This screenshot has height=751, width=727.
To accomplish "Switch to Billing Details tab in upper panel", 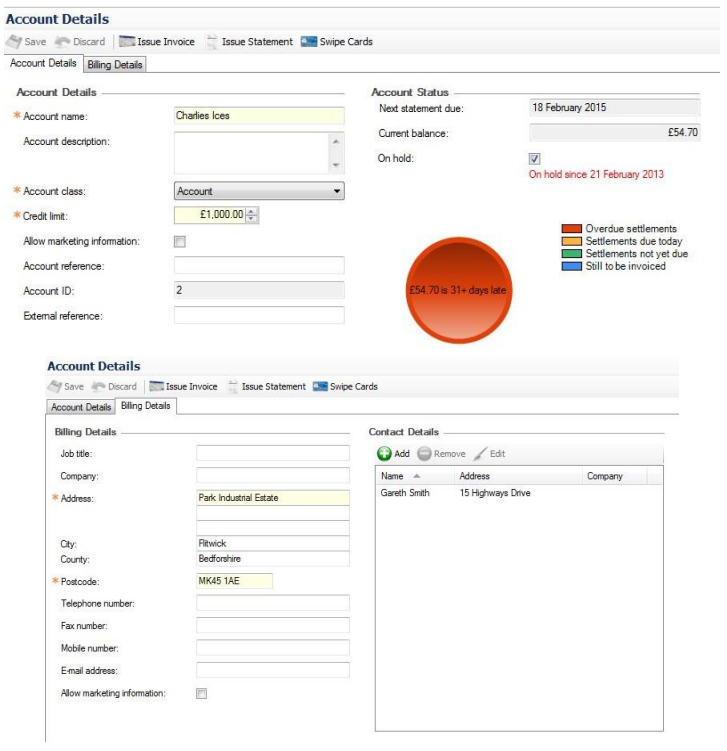I will [x=115, y=65].
